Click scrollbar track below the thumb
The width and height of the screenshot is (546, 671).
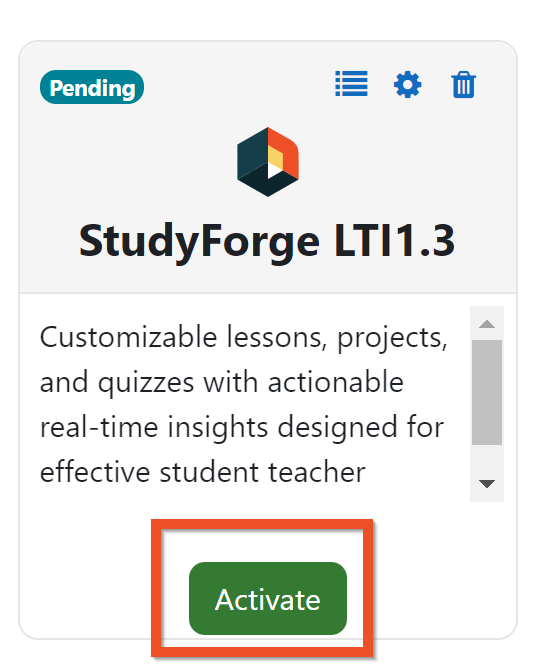click(487, 460)
